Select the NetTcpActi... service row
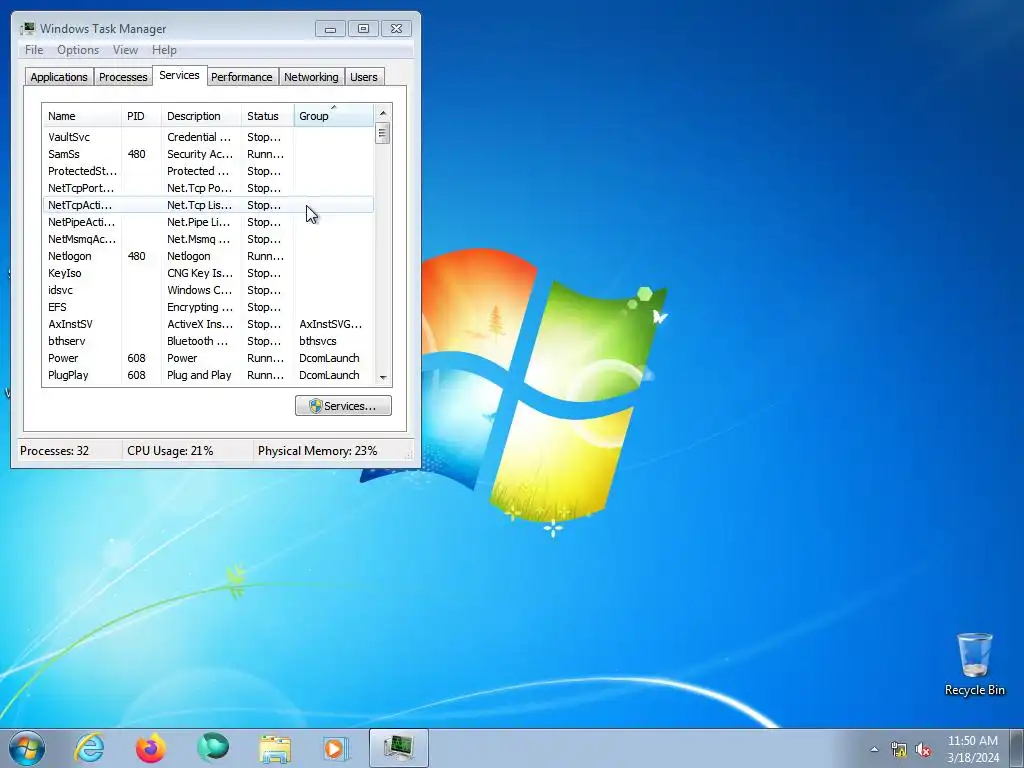Viewport: 1024px width, 768px height. click(x=208, y=205)
